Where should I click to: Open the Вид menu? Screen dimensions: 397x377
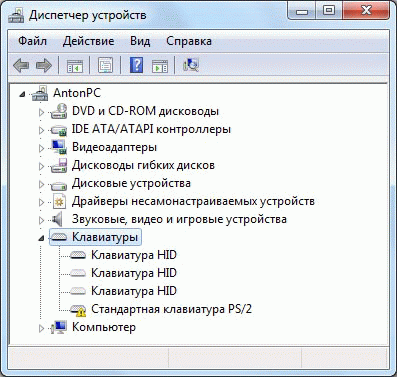point(140,41)
